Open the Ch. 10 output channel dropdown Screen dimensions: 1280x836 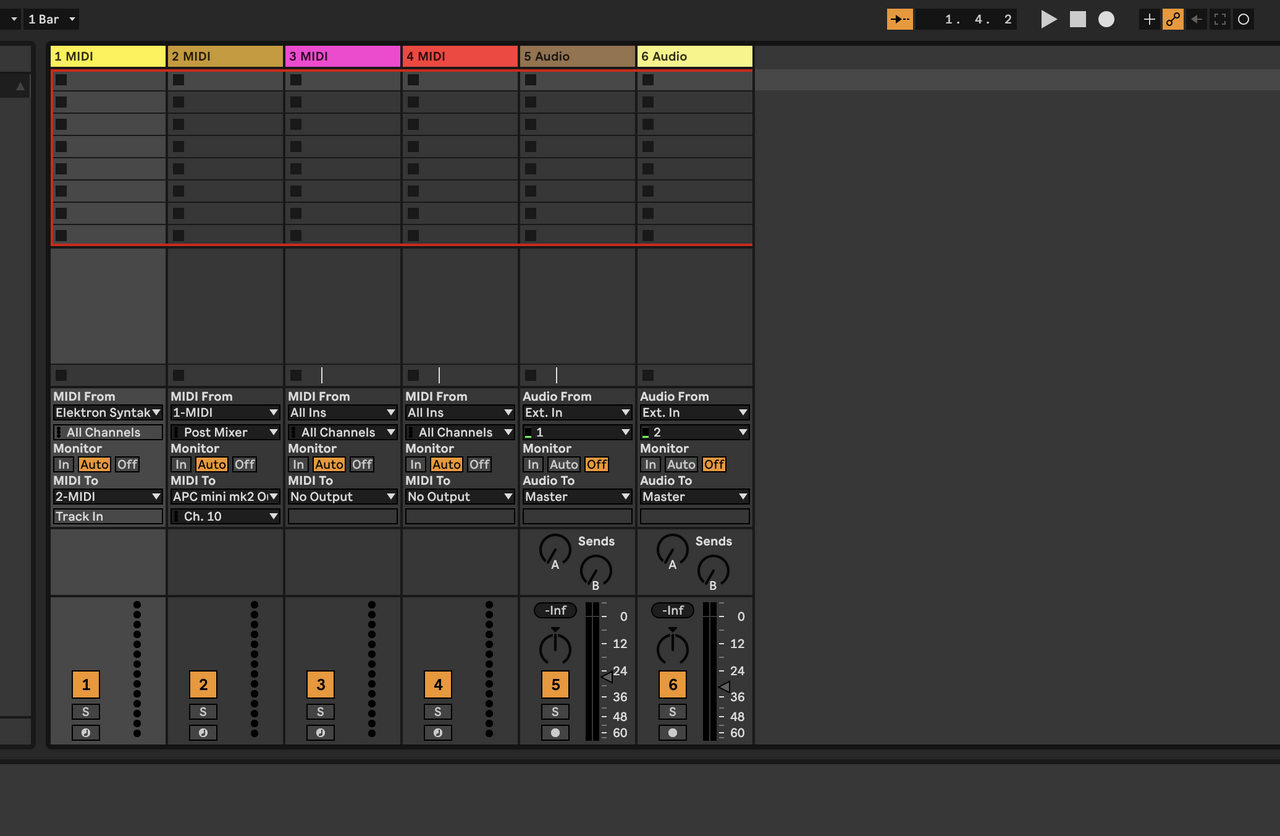225,516
